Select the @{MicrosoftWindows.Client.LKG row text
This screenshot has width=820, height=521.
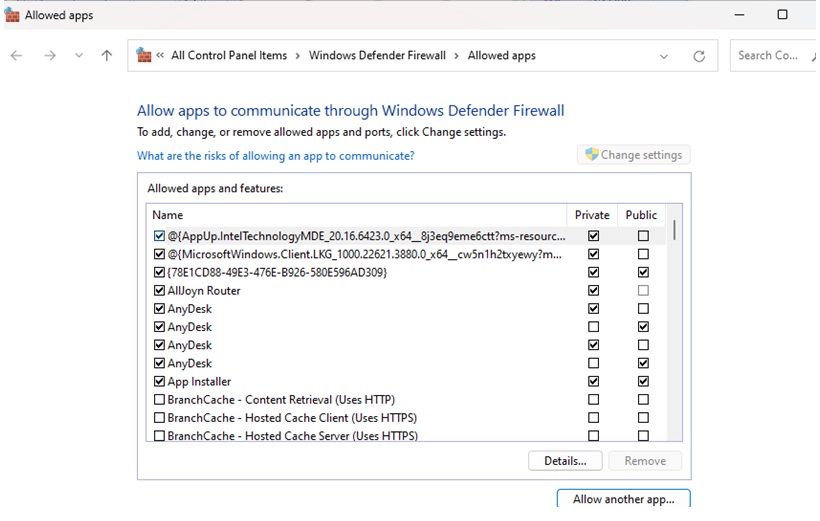[365, 255]
